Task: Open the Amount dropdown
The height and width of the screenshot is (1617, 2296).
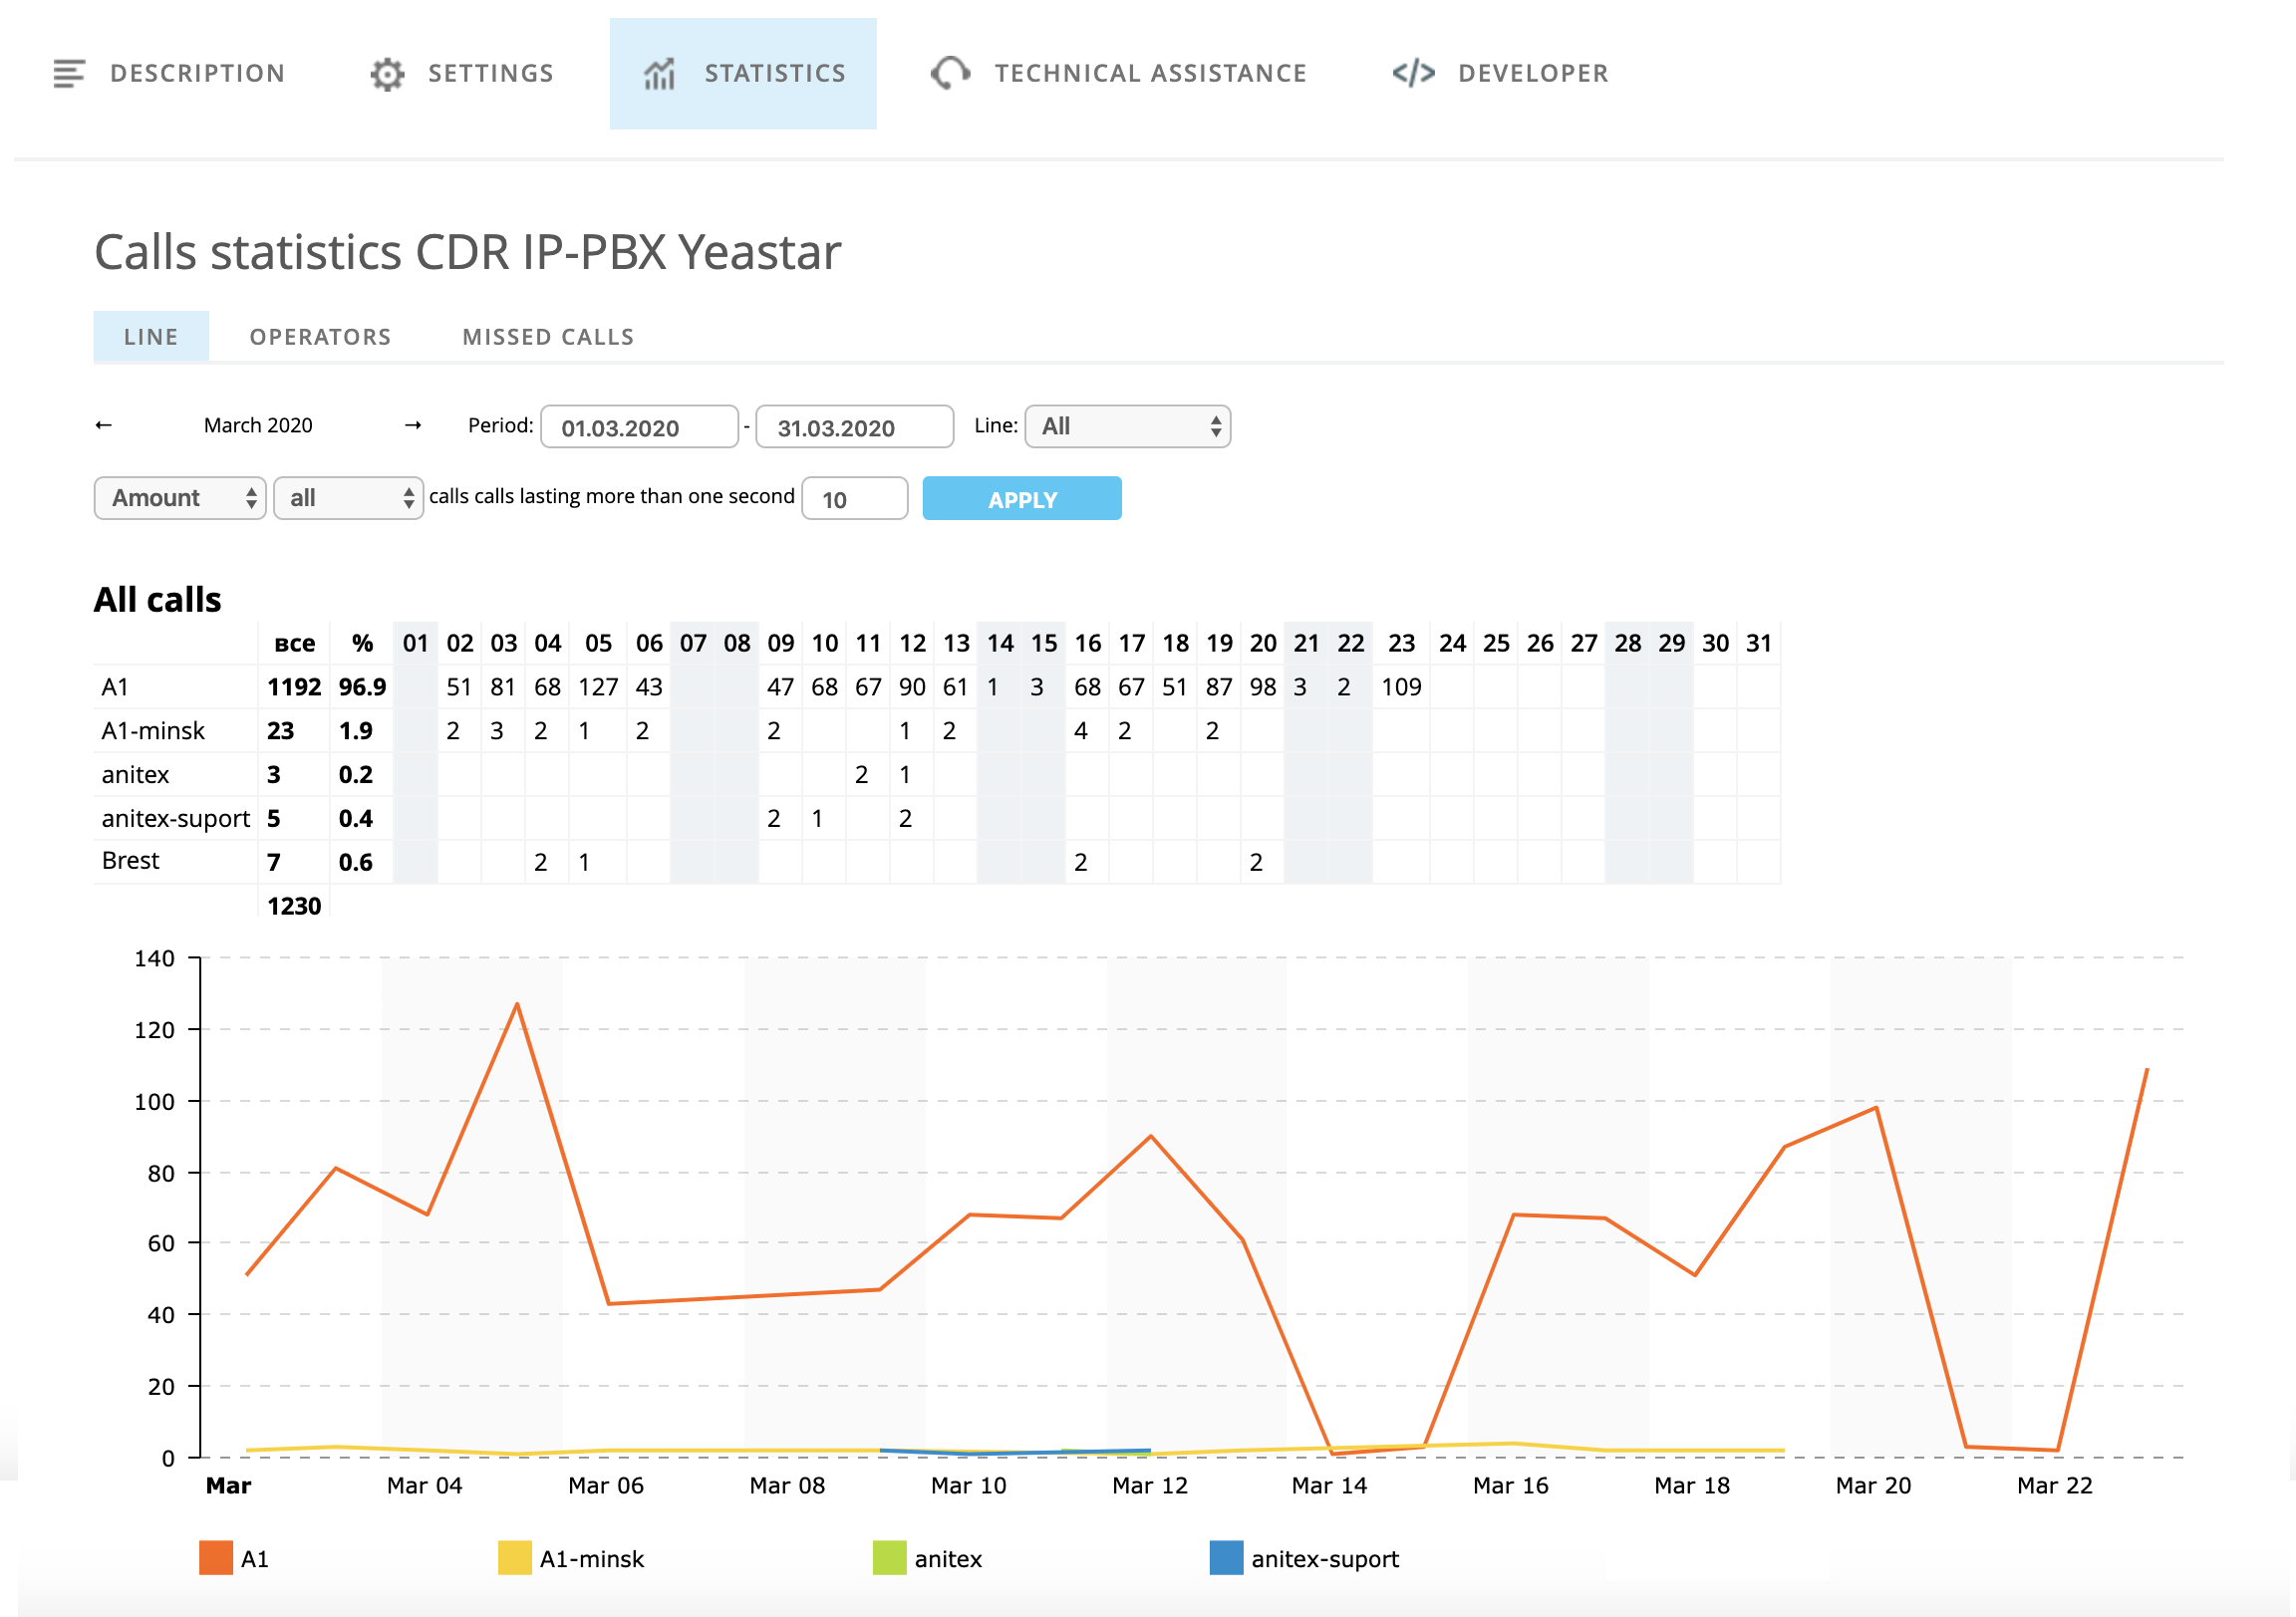Action: [x=180, y=498]
